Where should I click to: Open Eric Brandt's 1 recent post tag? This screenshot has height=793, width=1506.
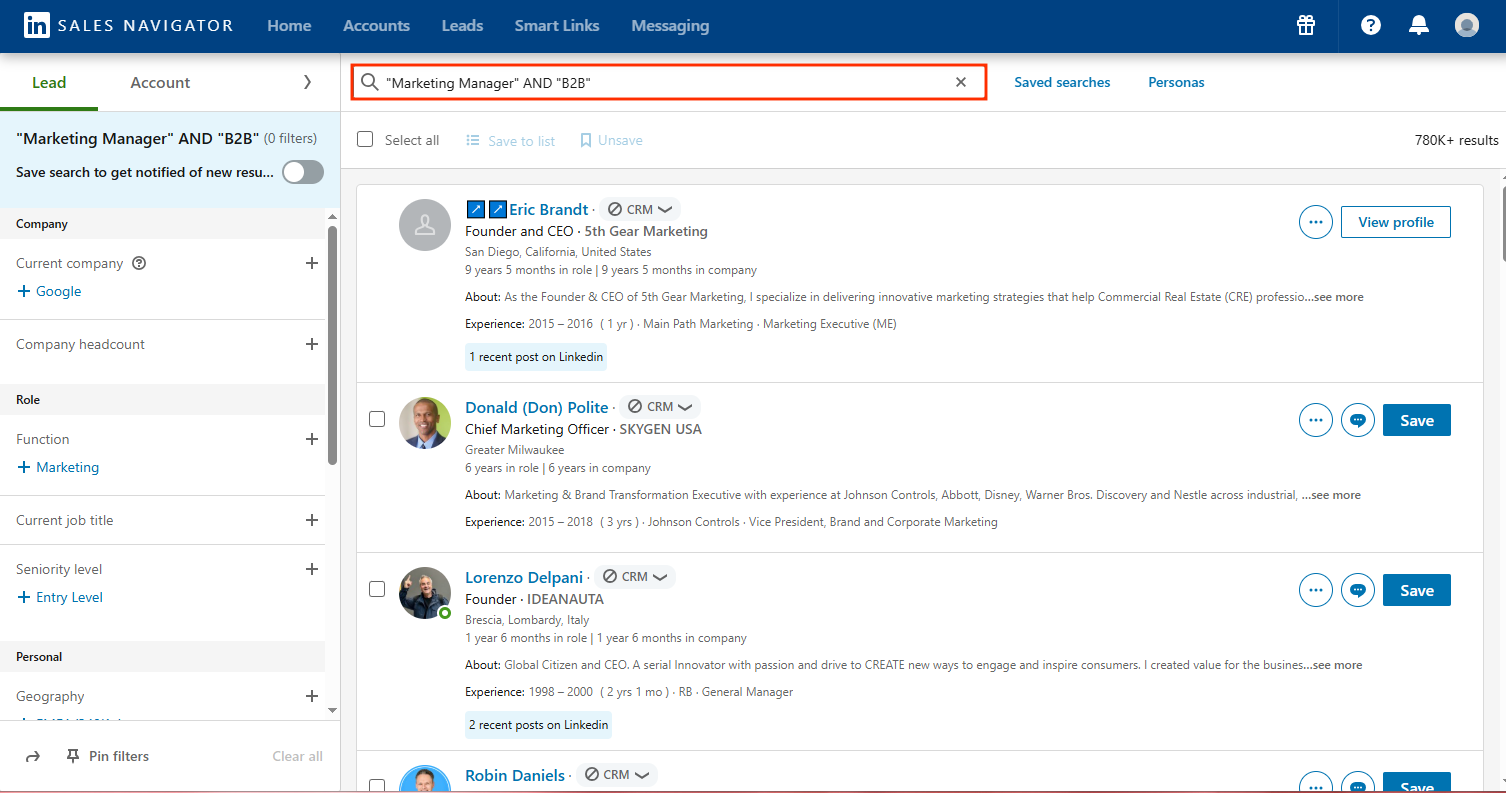(536, 357)
